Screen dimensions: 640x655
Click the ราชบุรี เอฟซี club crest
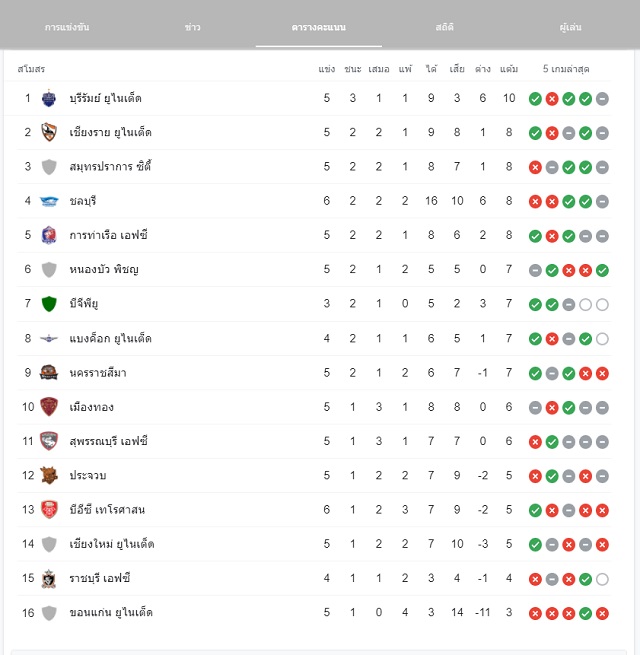pyautogui.click(x=49, y=579)
